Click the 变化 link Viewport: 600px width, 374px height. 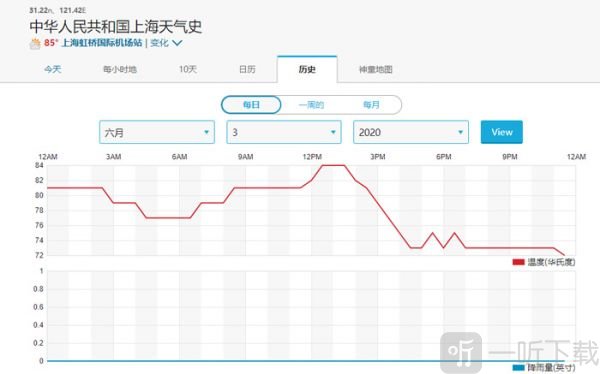click(x=159, y=42)
